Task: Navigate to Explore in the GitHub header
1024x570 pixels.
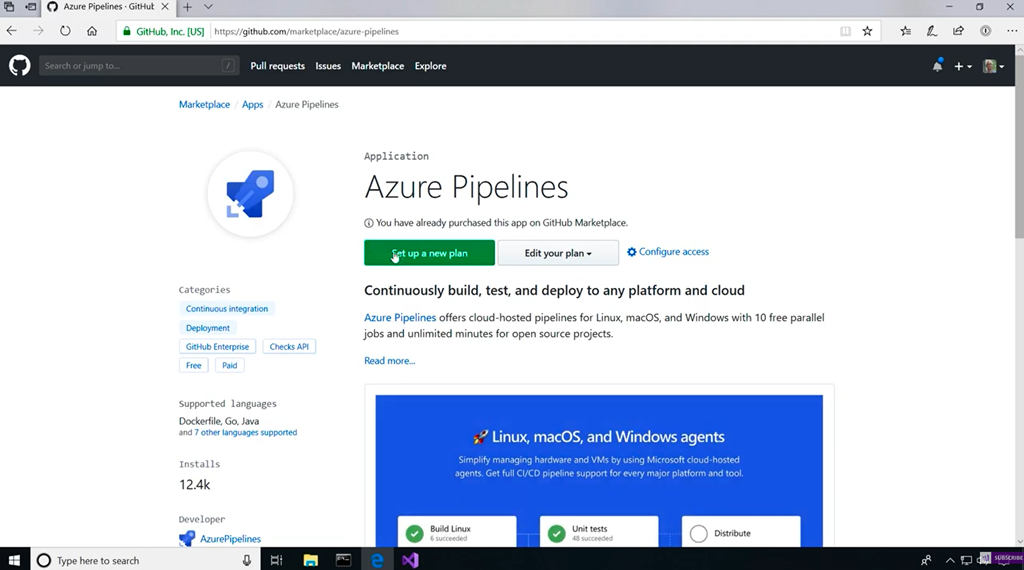Action: coord(430,66)
